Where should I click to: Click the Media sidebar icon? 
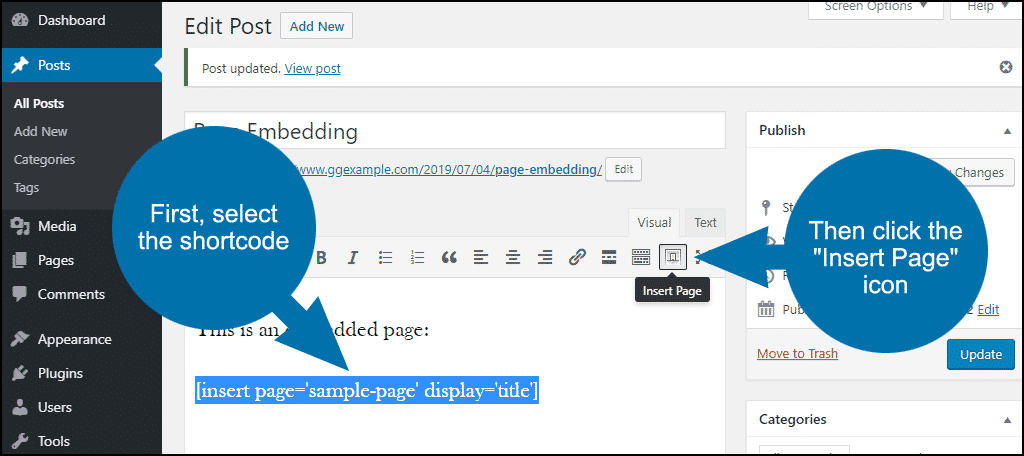pyautogui.click(x=20, y=227)
